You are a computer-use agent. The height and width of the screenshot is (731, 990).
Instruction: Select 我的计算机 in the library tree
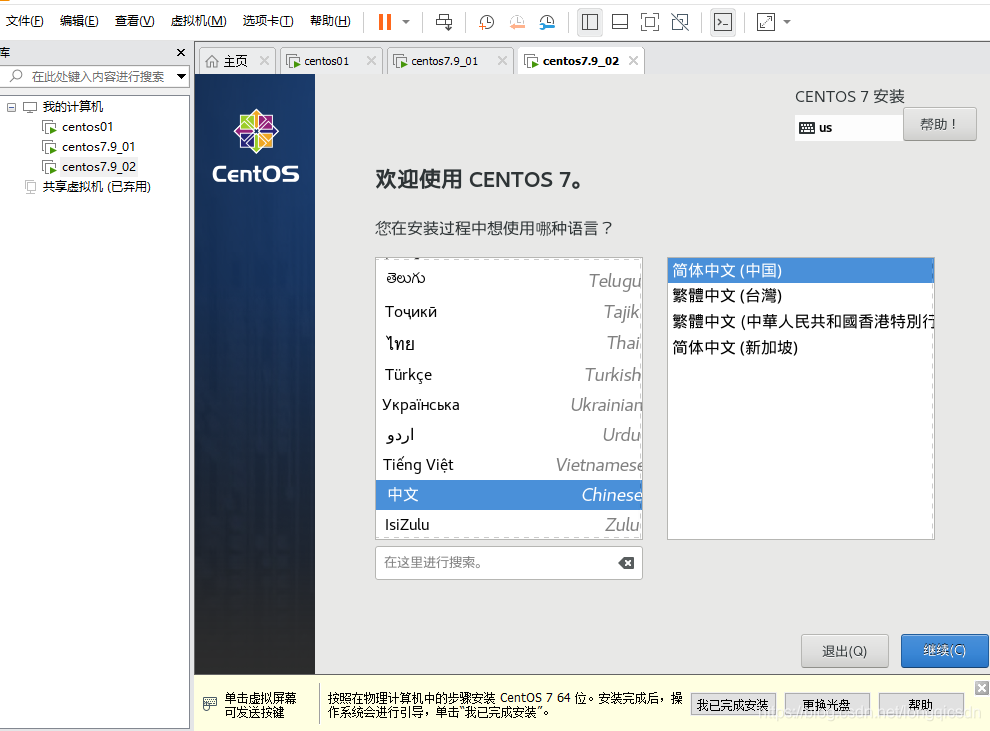click(73, 107)
